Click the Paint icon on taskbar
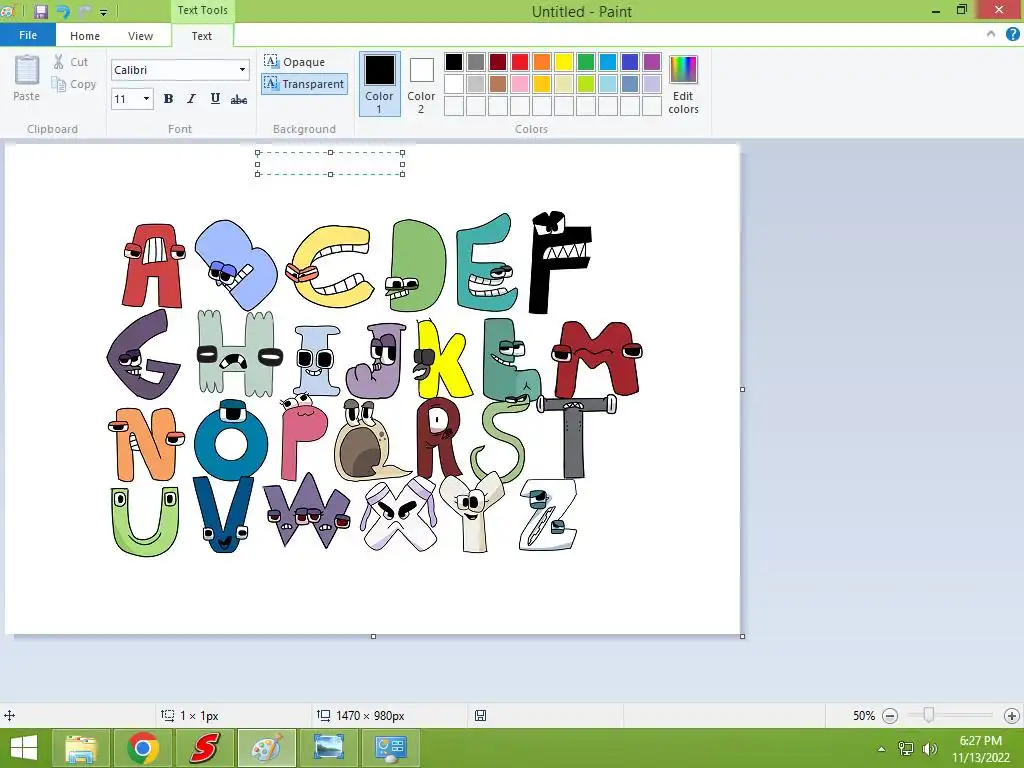This screenshot has height=768, width=1024. (x=266, y=748)
